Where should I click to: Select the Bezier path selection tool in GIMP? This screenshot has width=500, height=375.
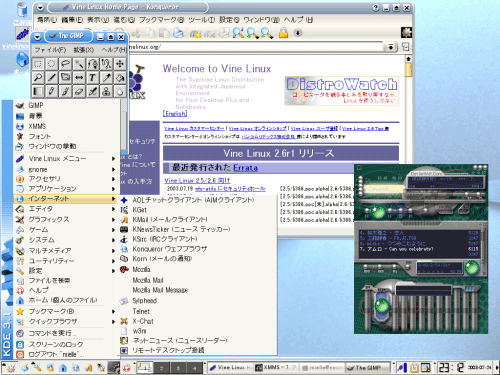(x=93, y=64)
